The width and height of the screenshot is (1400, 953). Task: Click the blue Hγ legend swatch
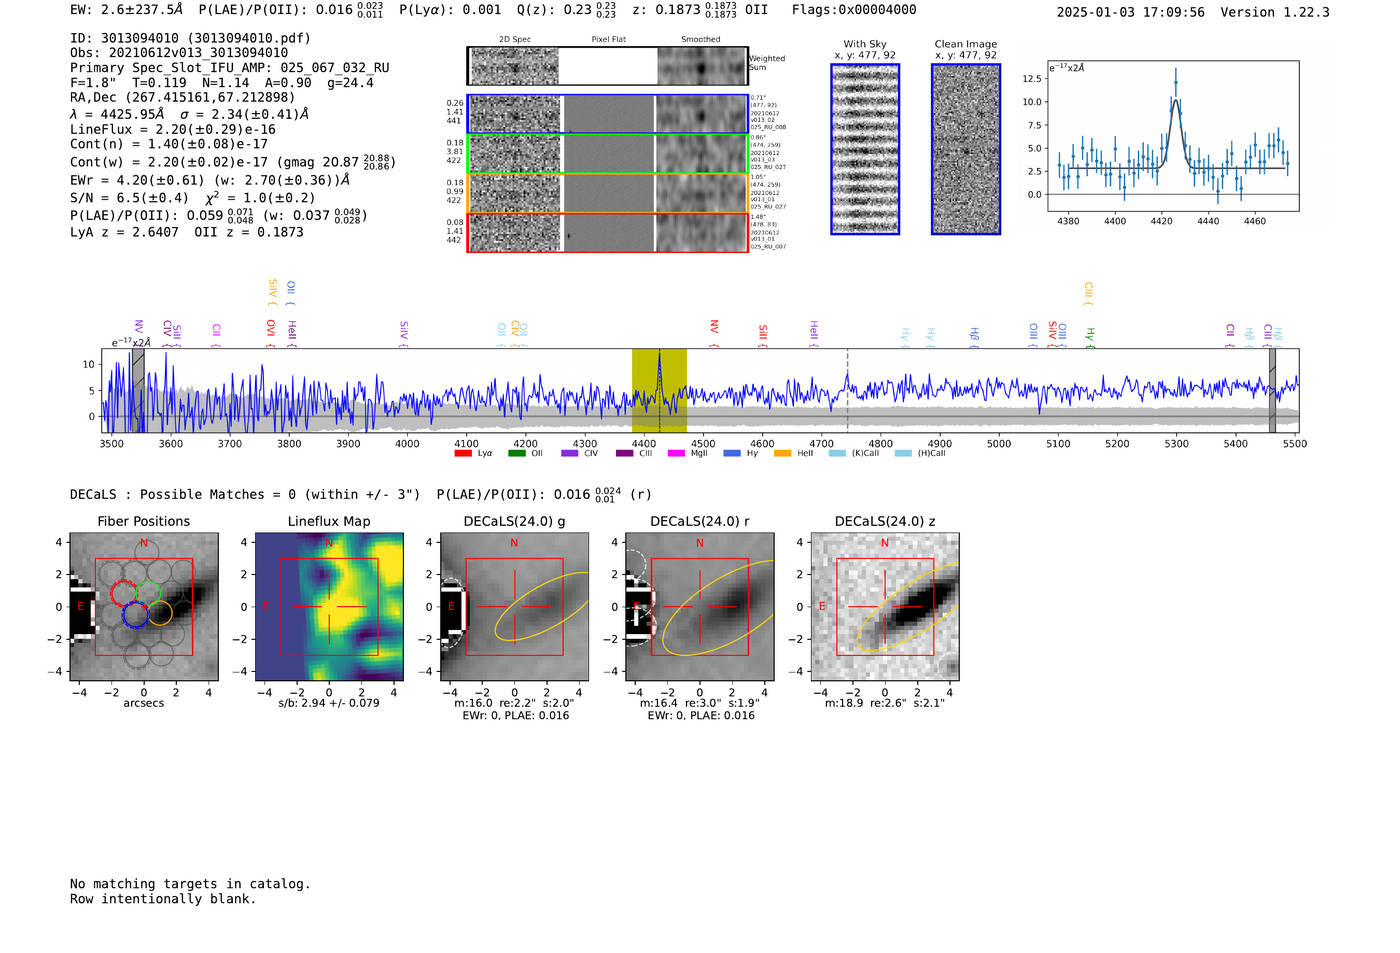point(732,454)
